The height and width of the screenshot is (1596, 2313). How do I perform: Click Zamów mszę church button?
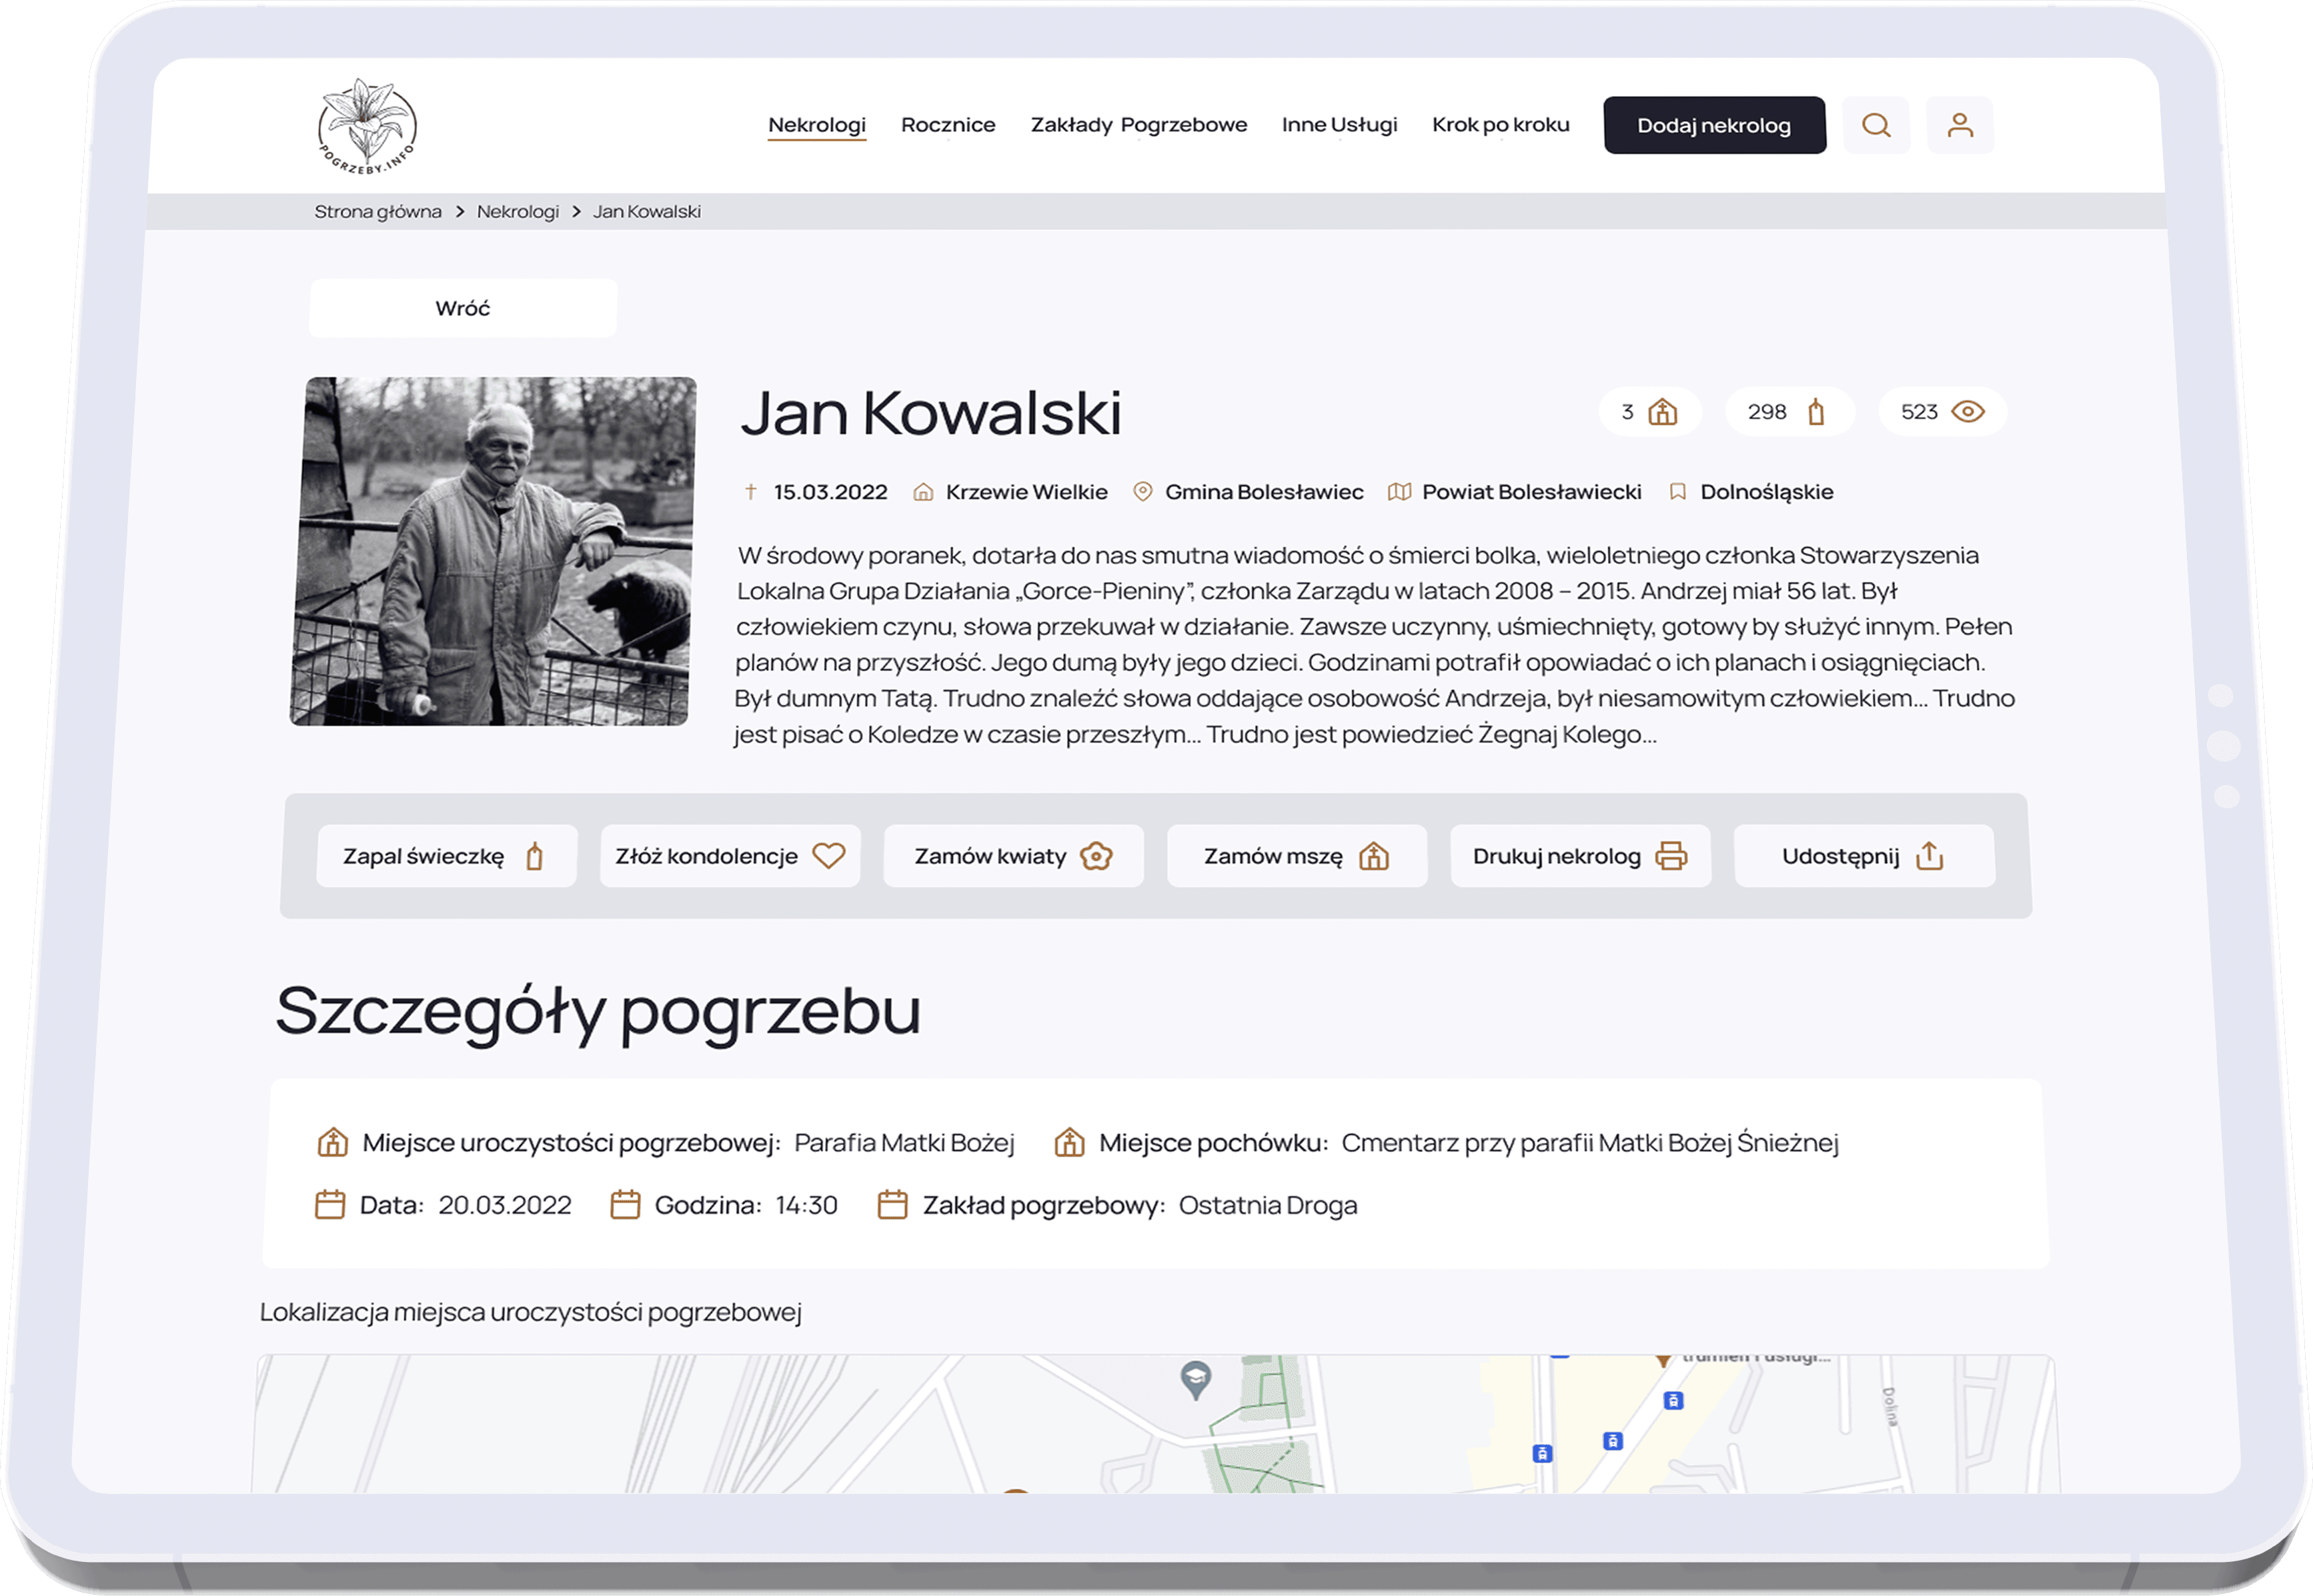(x=1296, y=856)
